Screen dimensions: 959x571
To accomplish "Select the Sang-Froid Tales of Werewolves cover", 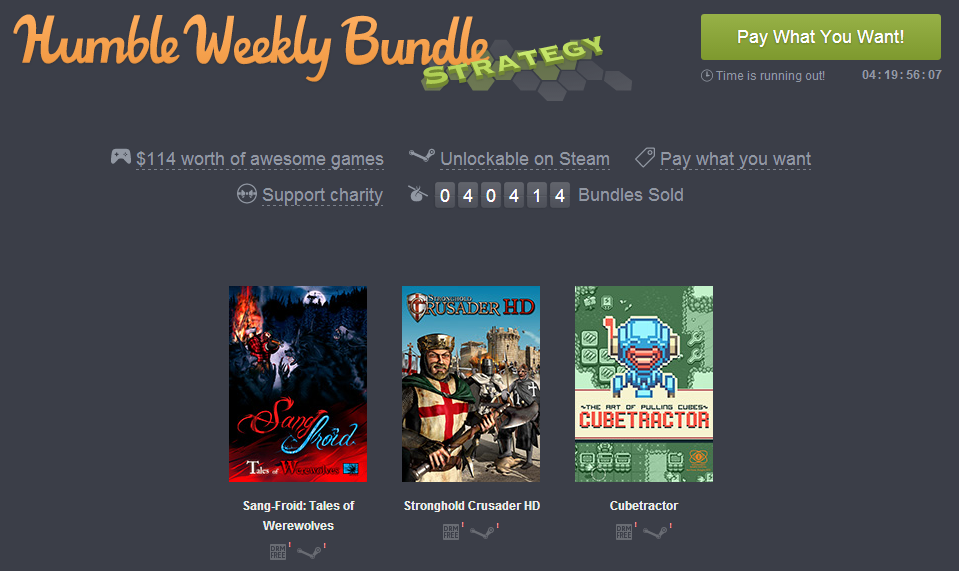I will pos(298,384).
